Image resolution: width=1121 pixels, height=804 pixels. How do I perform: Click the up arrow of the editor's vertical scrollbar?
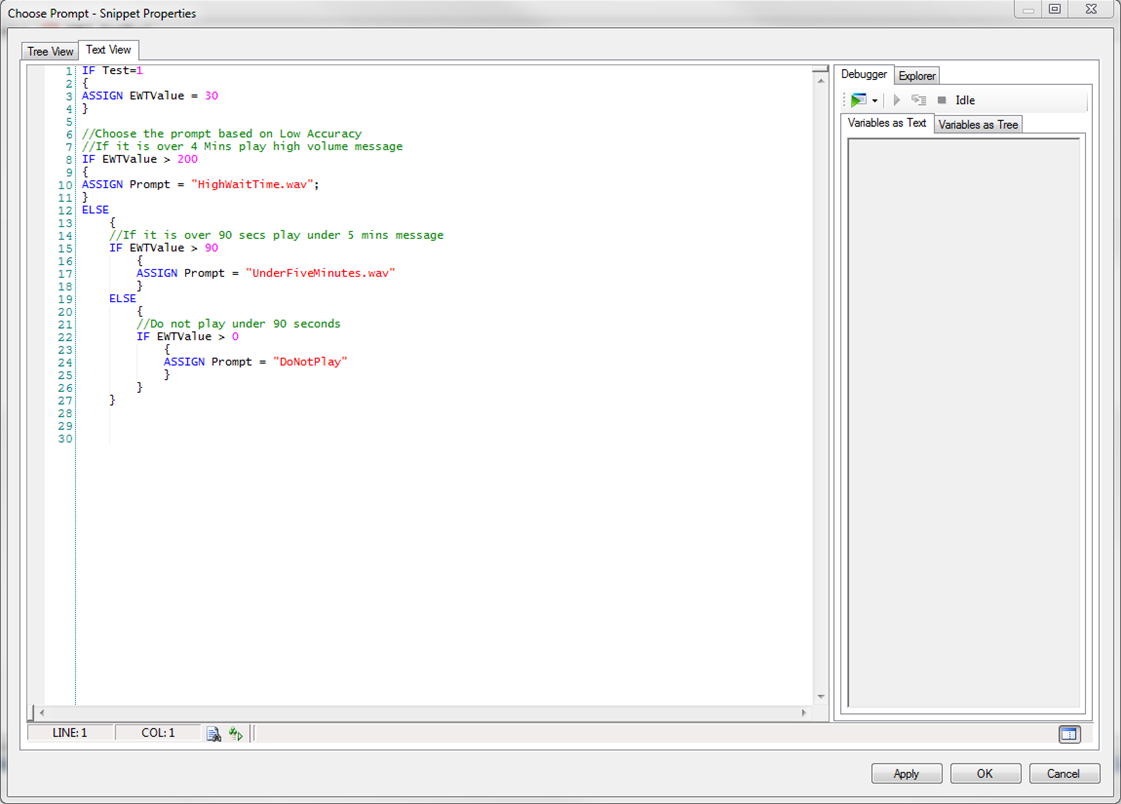pyautogui.click(x=821, y=80)
